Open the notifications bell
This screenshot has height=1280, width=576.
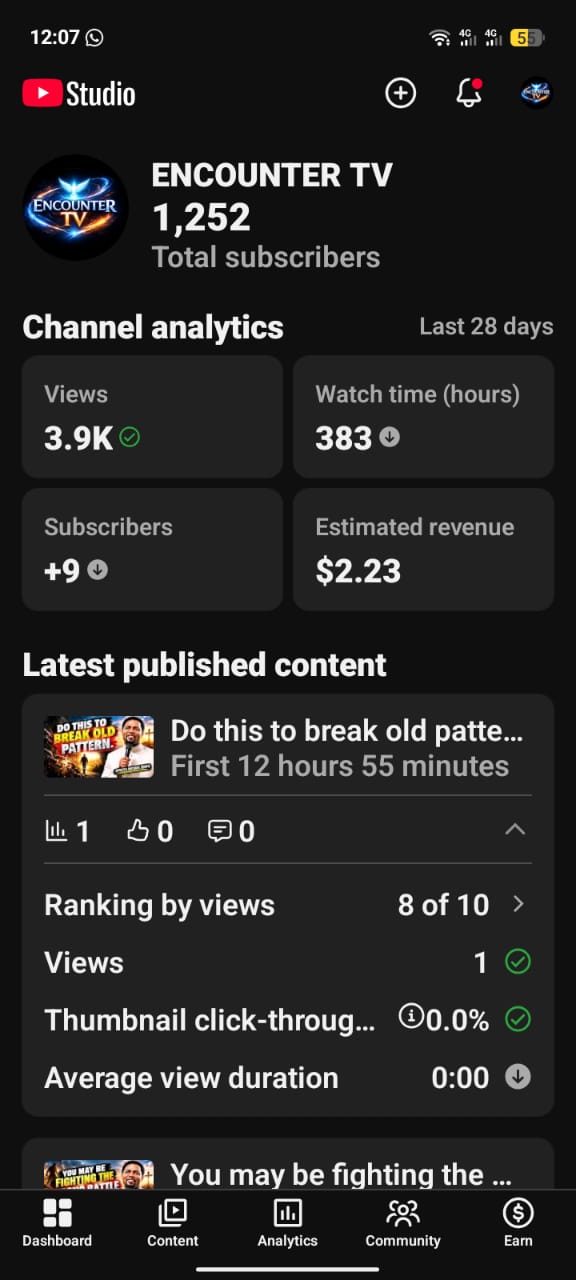(x=468, y=93)
